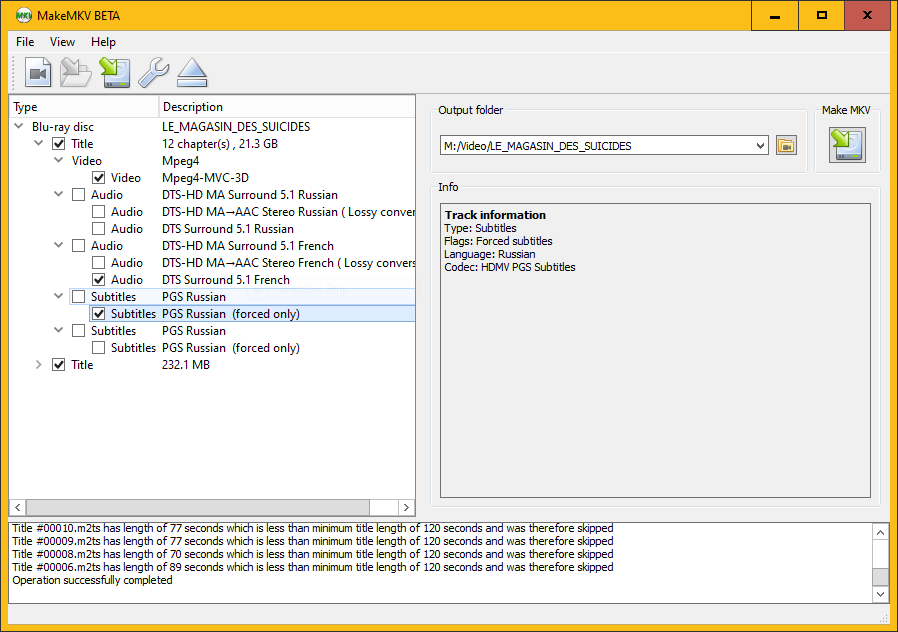The image size is (898, 632).
Task: Minimize the MakeMKV window
Action: (x=775, y=16)
